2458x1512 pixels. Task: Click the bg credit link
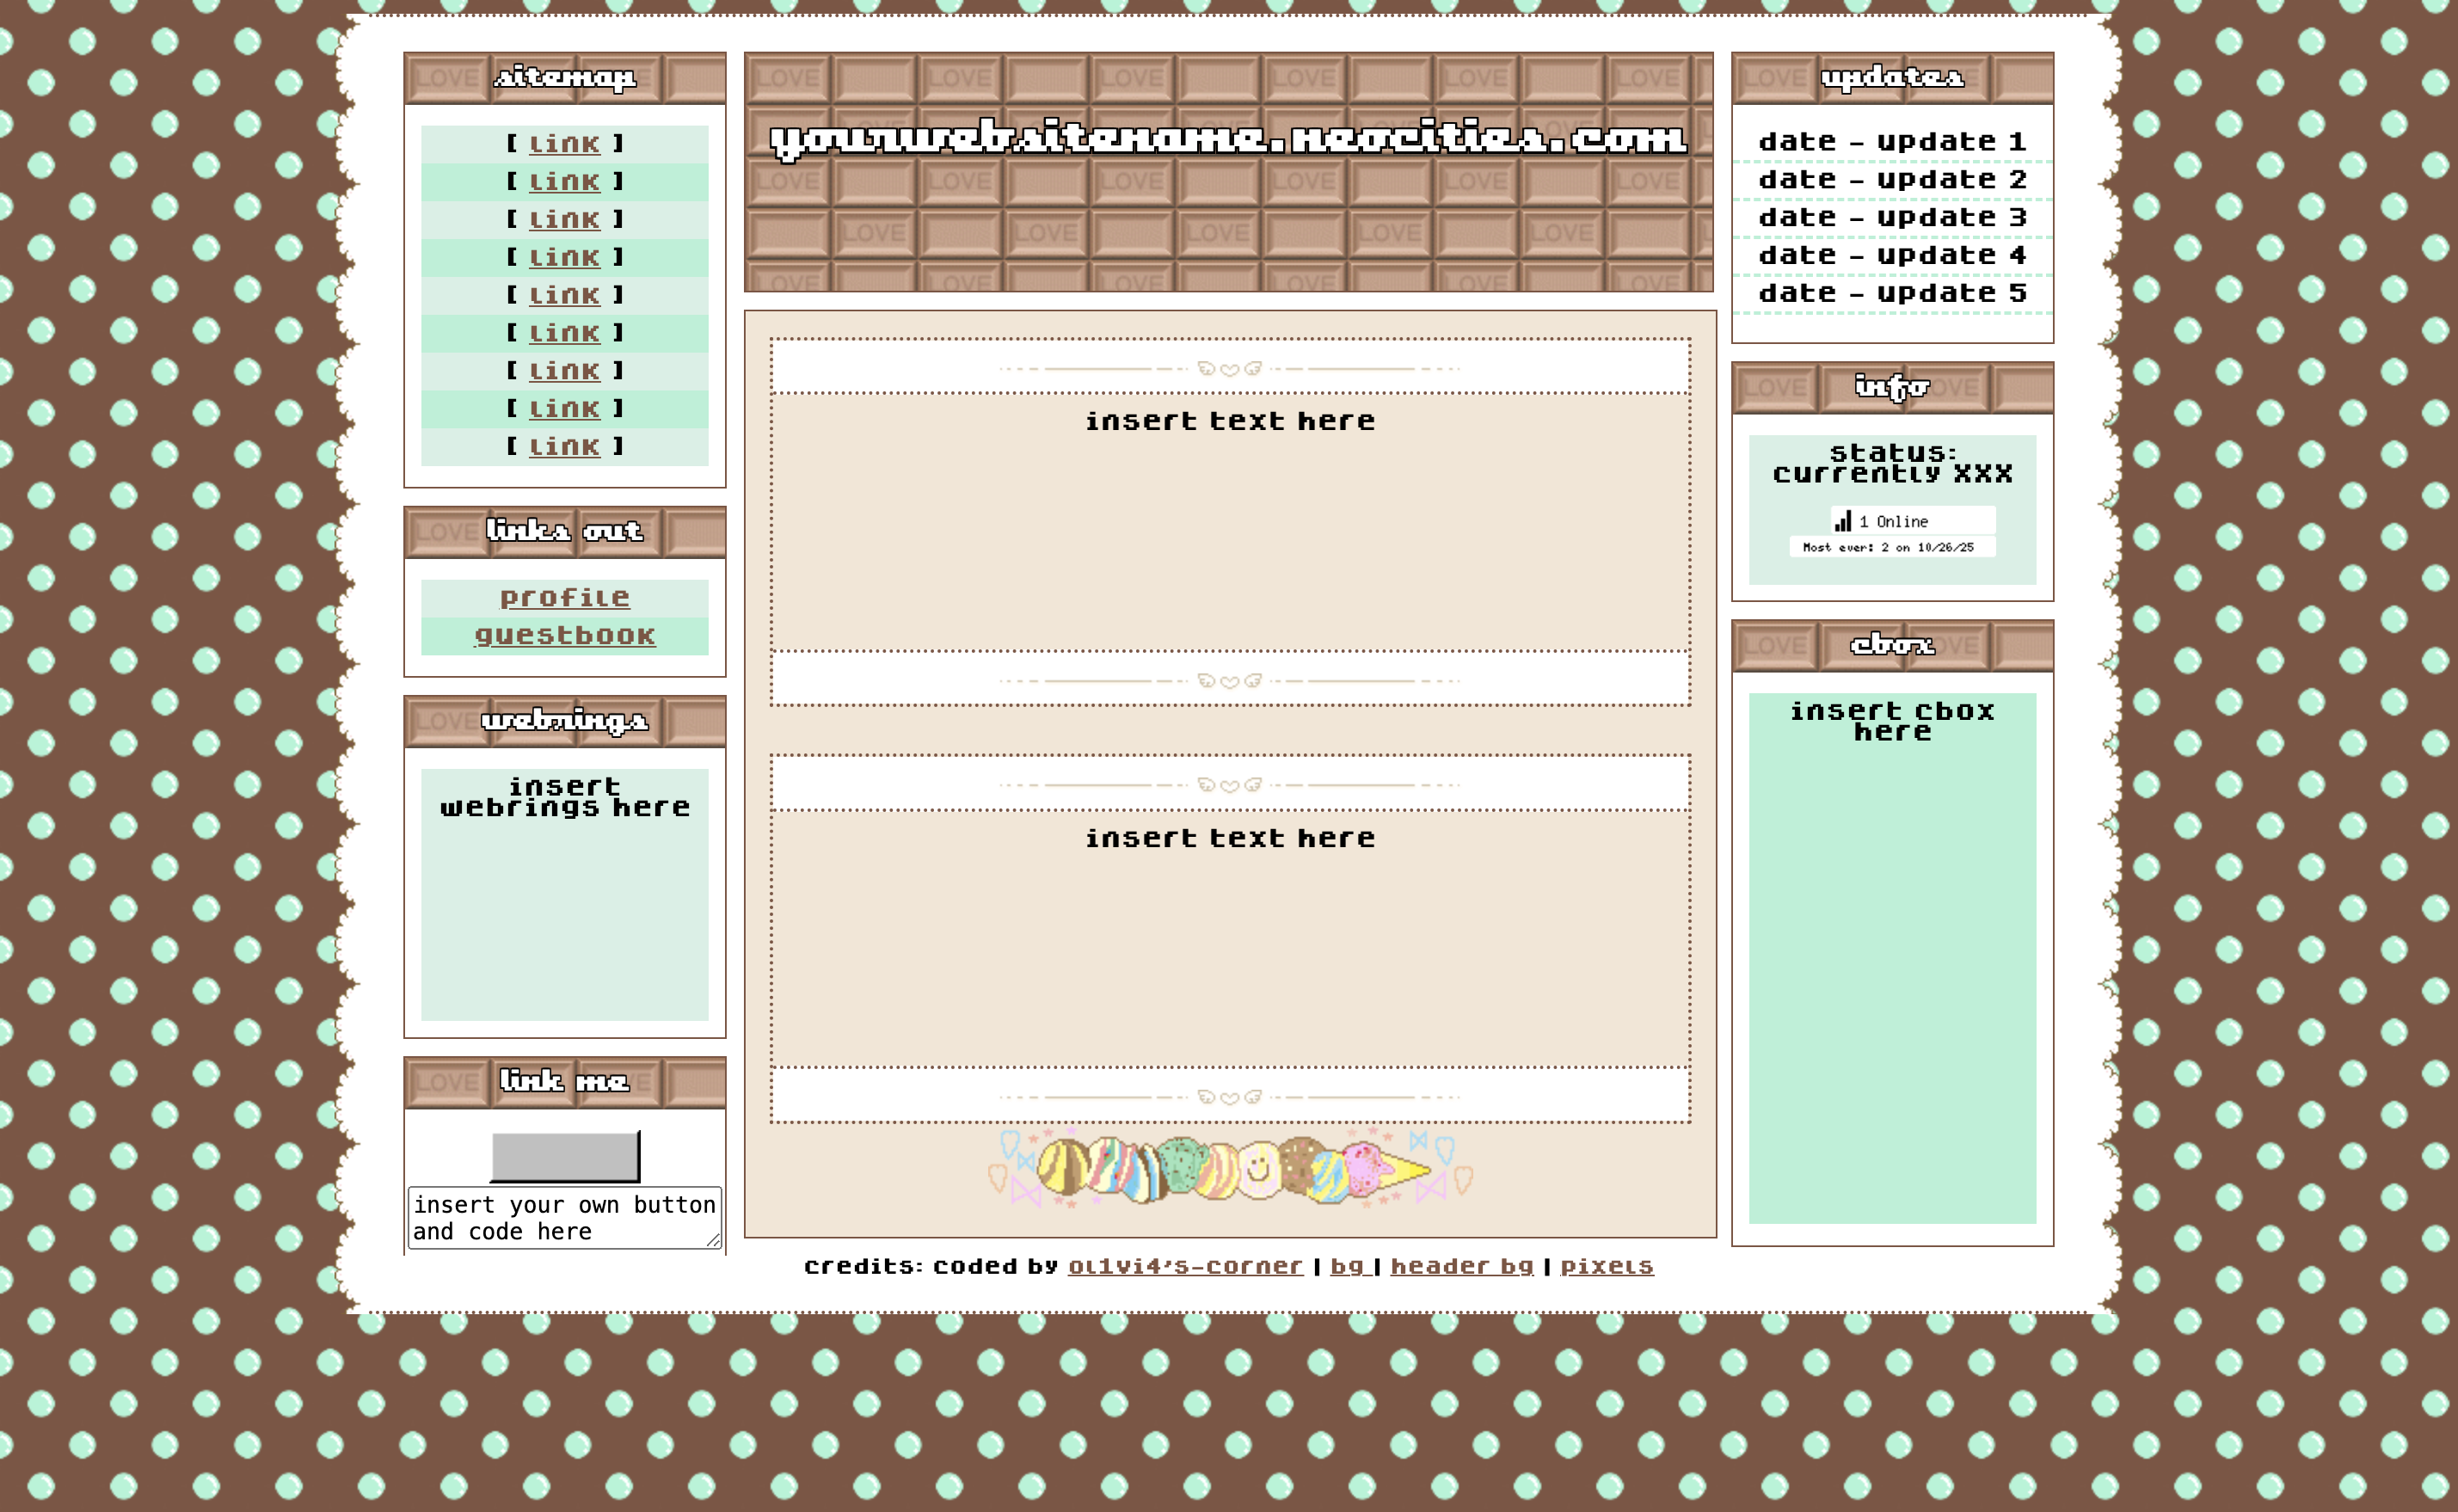pos(1346,1266)
